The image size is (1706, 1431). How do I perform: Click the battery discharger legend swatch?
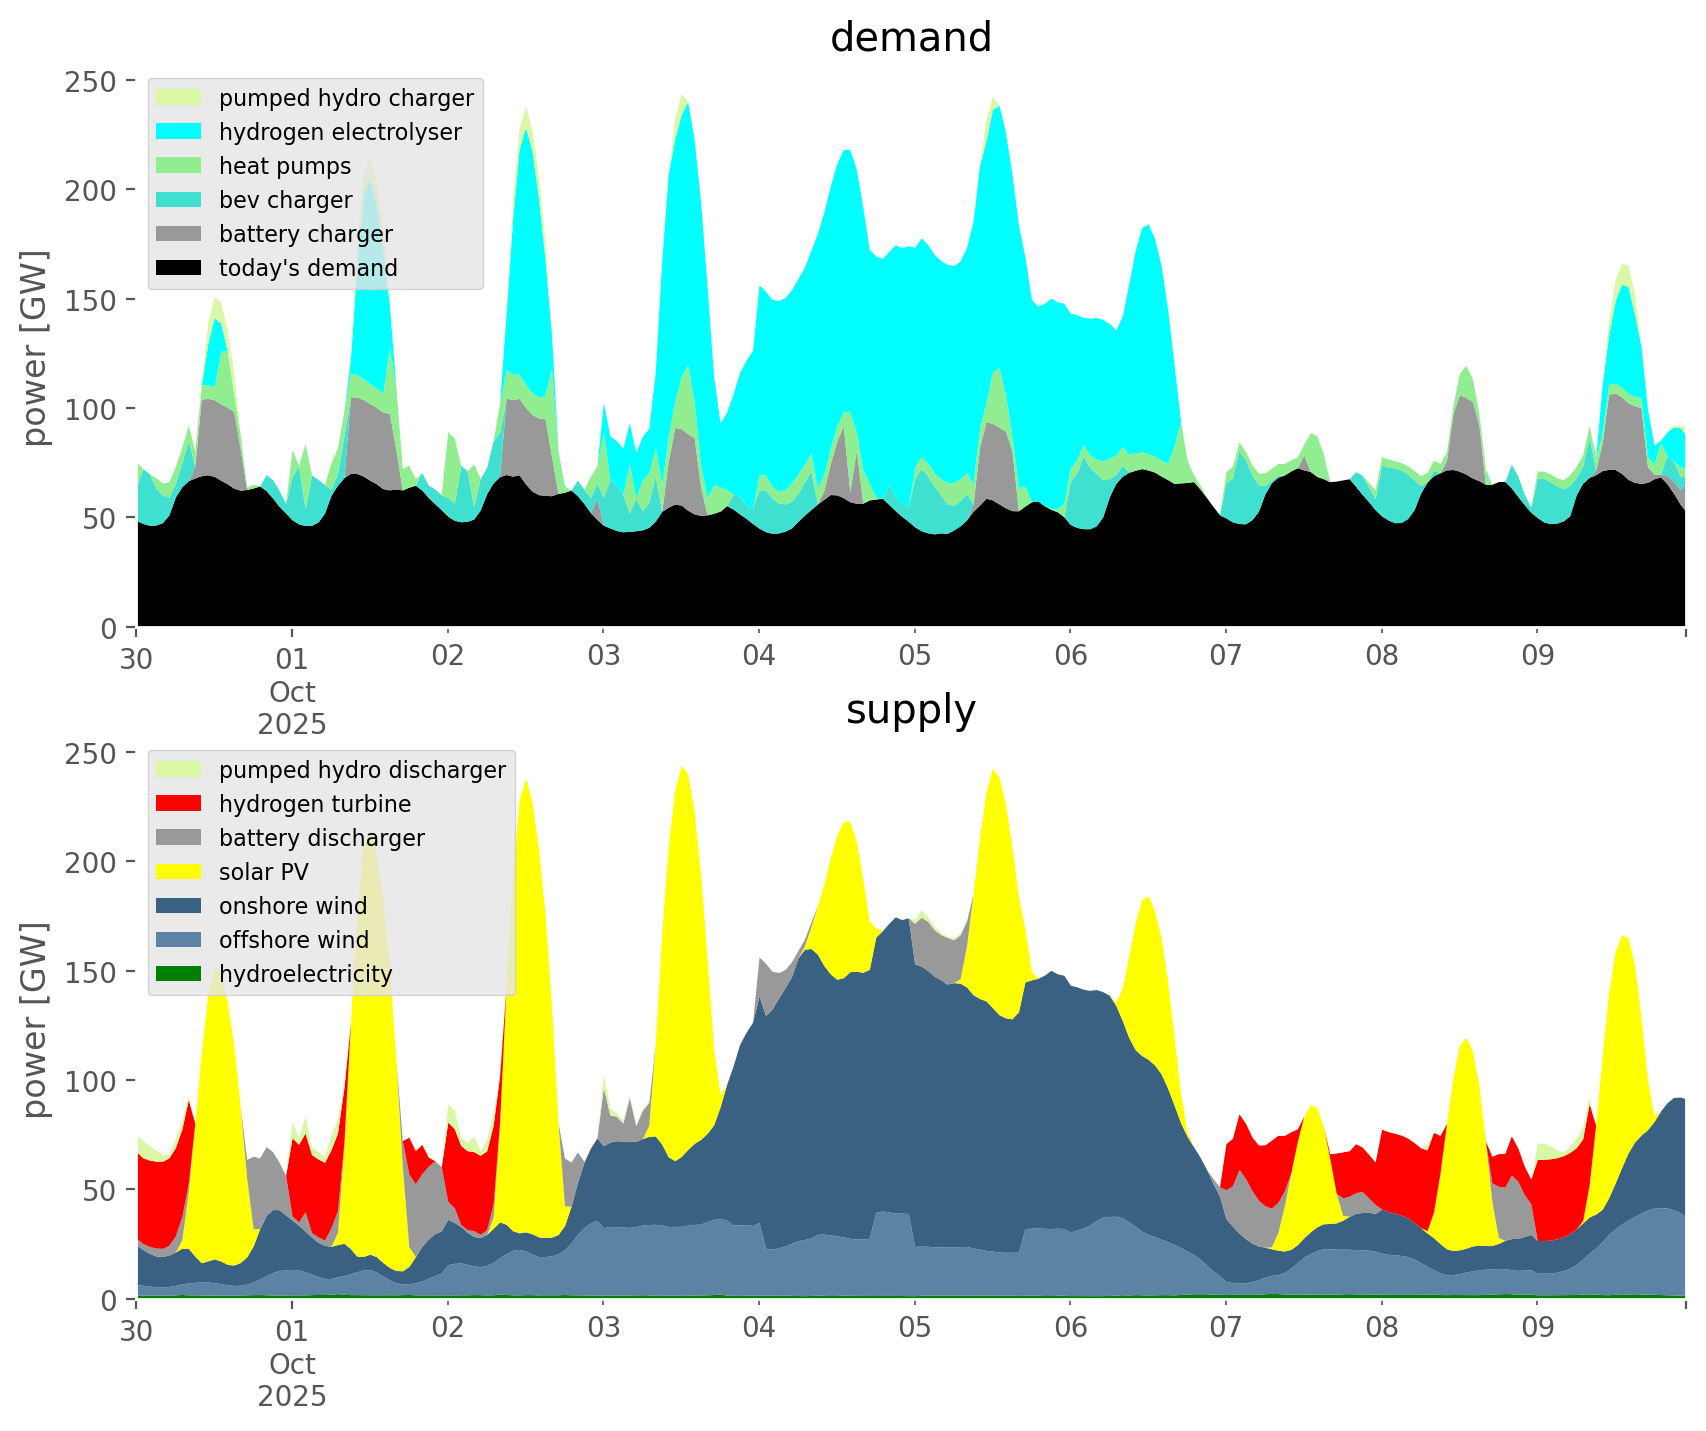point(180,838)
